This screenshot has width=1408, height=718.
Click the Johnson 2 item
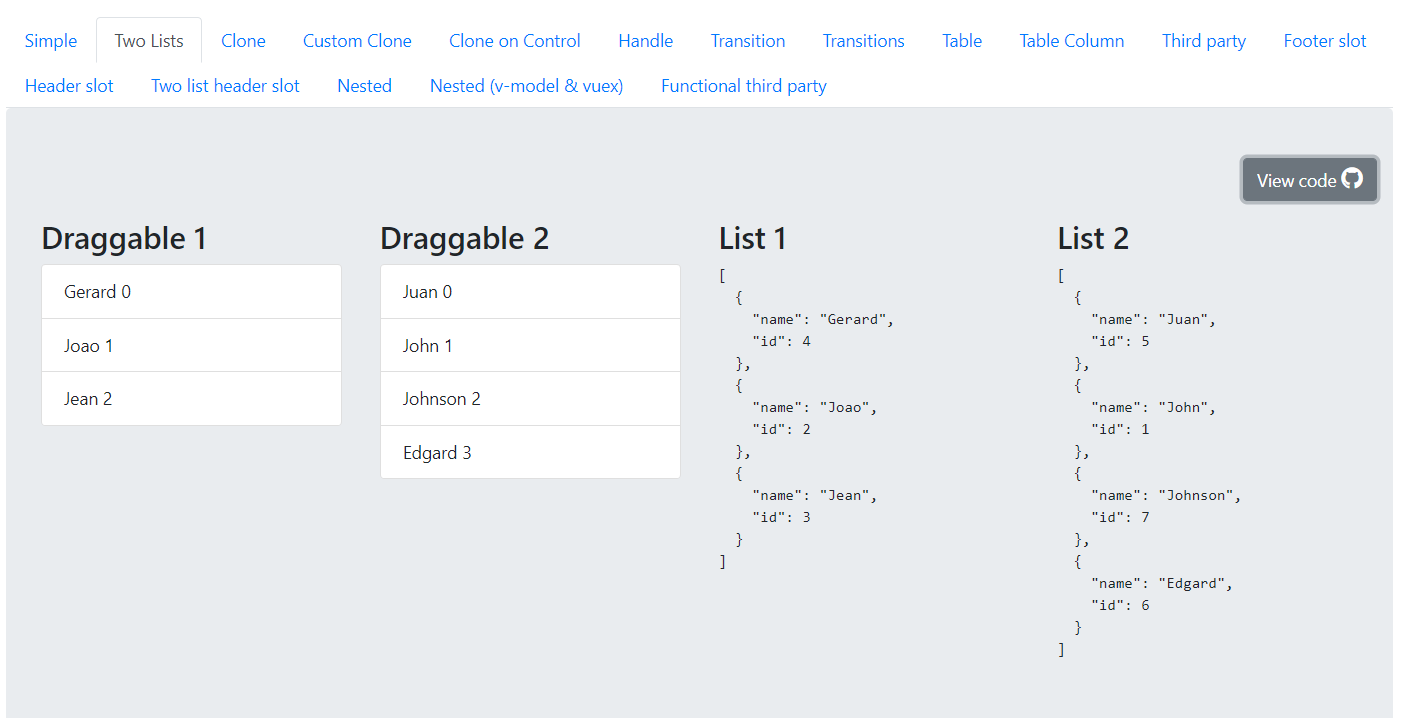(530, 399)
